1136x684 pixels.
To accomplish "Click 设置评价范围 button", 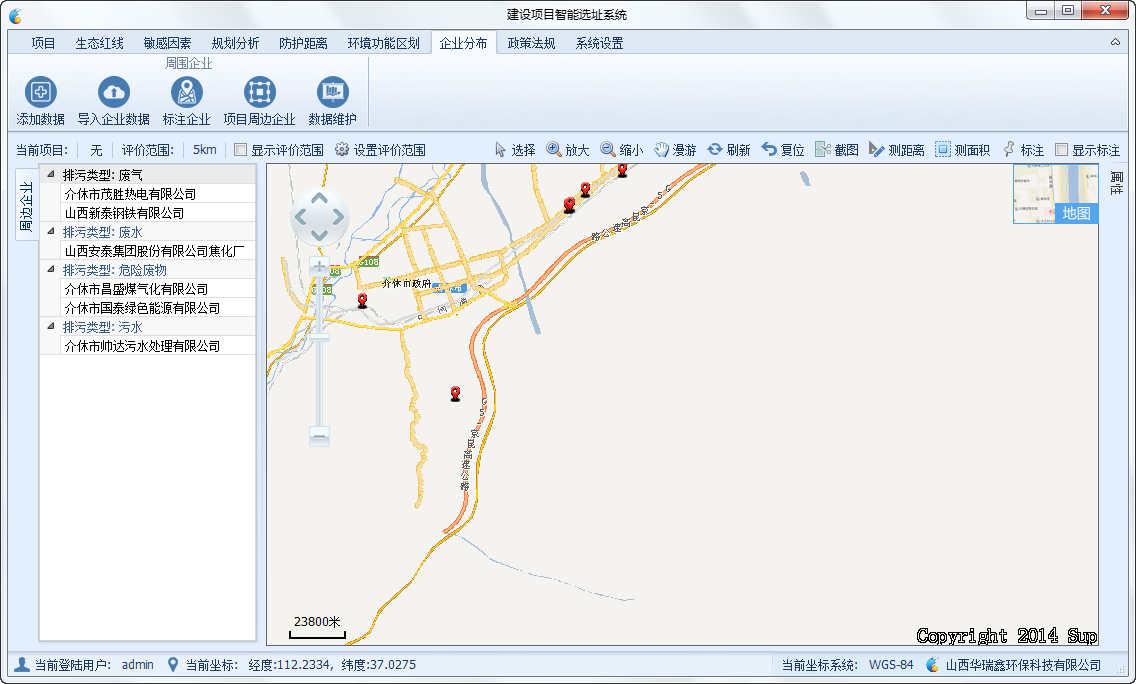I will 380,150.
